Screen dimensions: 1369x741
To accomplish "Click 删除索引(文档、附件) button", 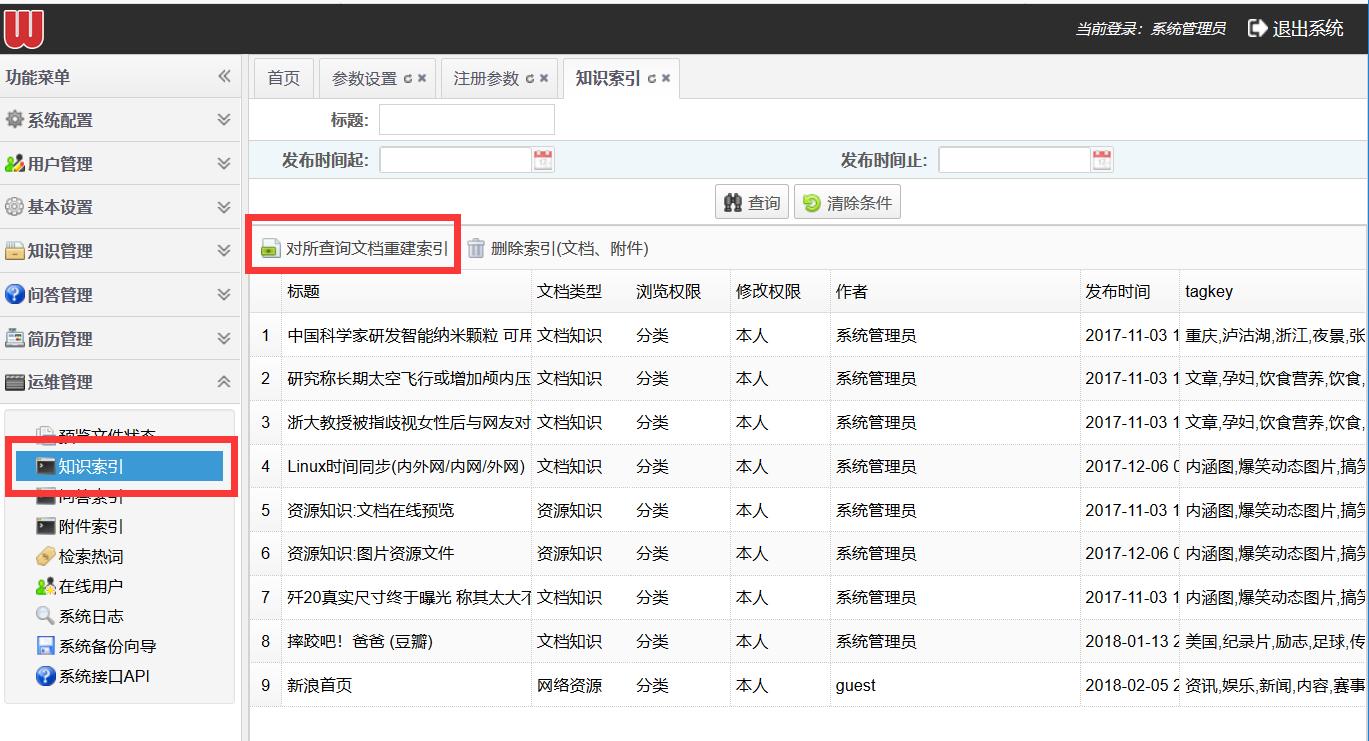I will [x=558, y=248].
